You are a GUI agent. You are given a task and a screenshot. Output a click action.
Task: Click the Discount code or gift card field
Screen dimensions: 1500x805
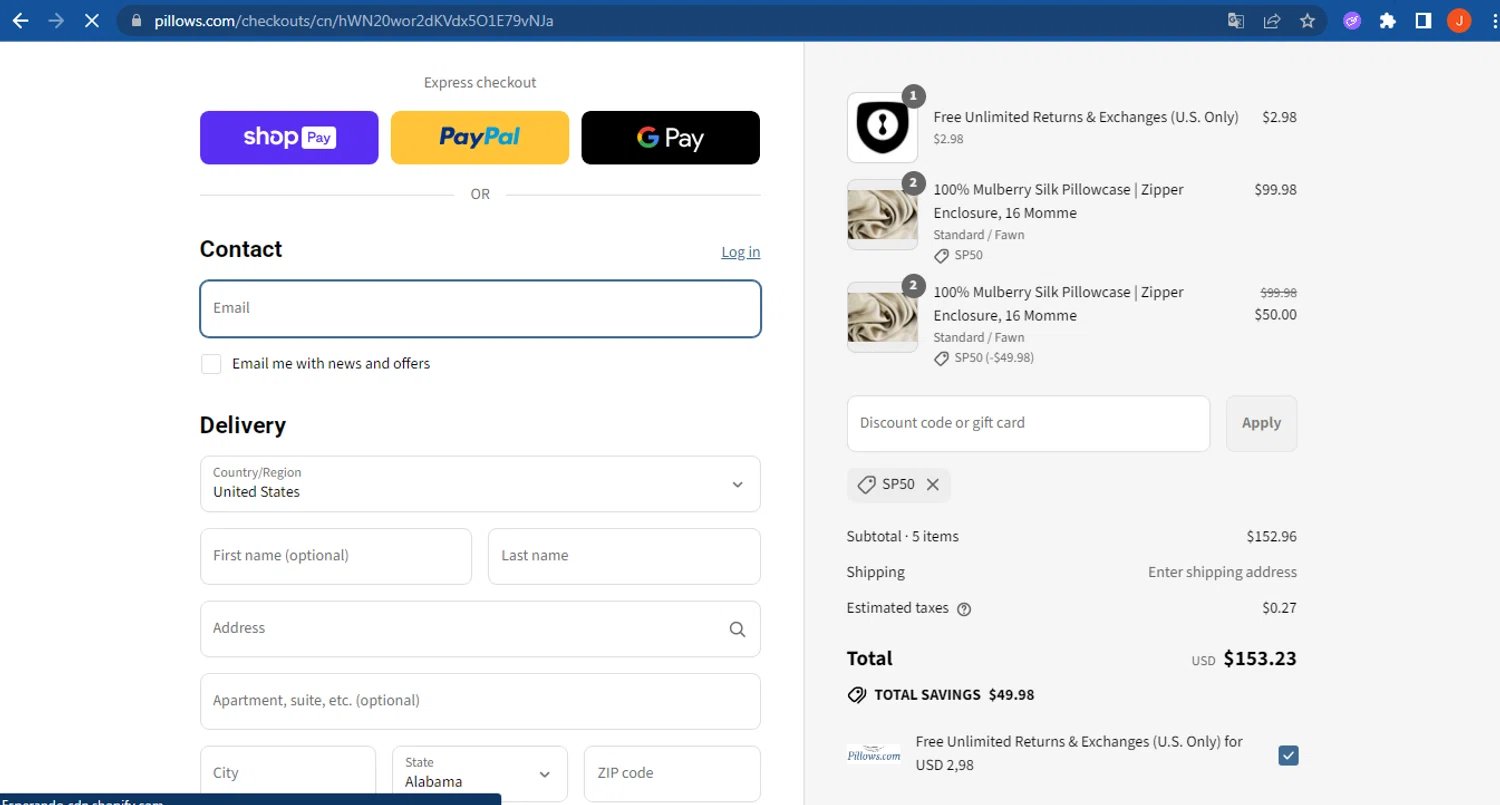coord(1028,423)
